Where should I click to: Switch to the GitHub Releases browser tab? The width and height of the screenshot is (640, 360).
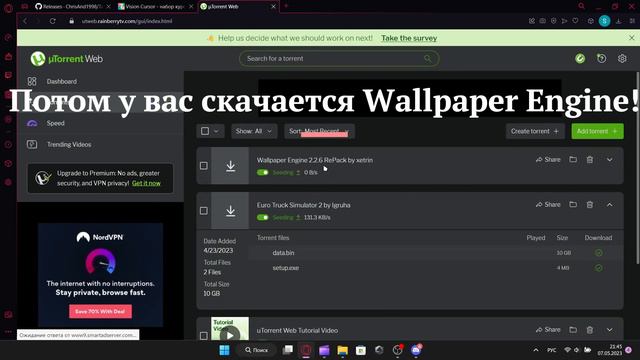[72, 7]
